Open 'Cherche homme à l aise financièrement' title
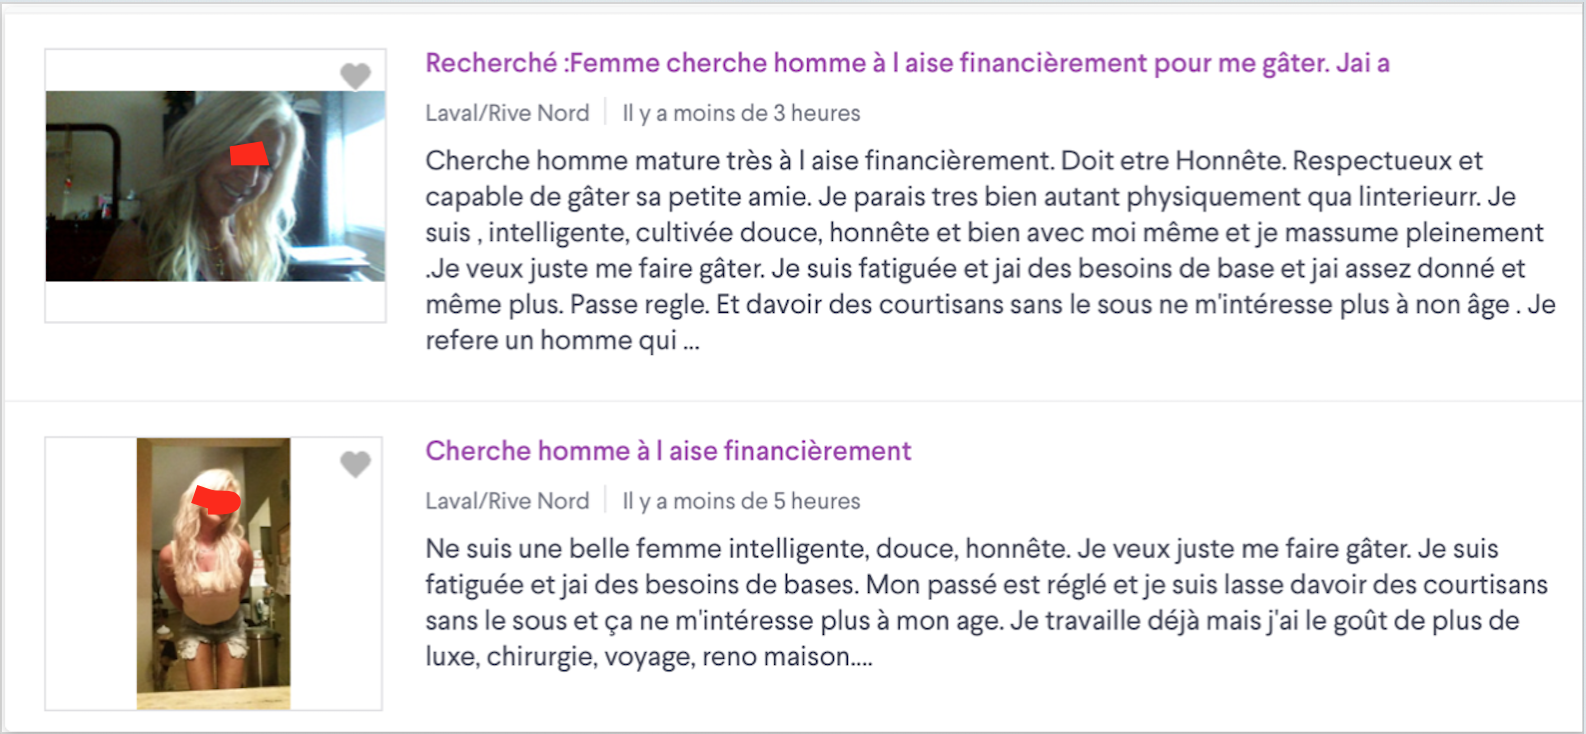This screenshot has height=734, width=1586. pyautogui.click(x=668, y=451)
